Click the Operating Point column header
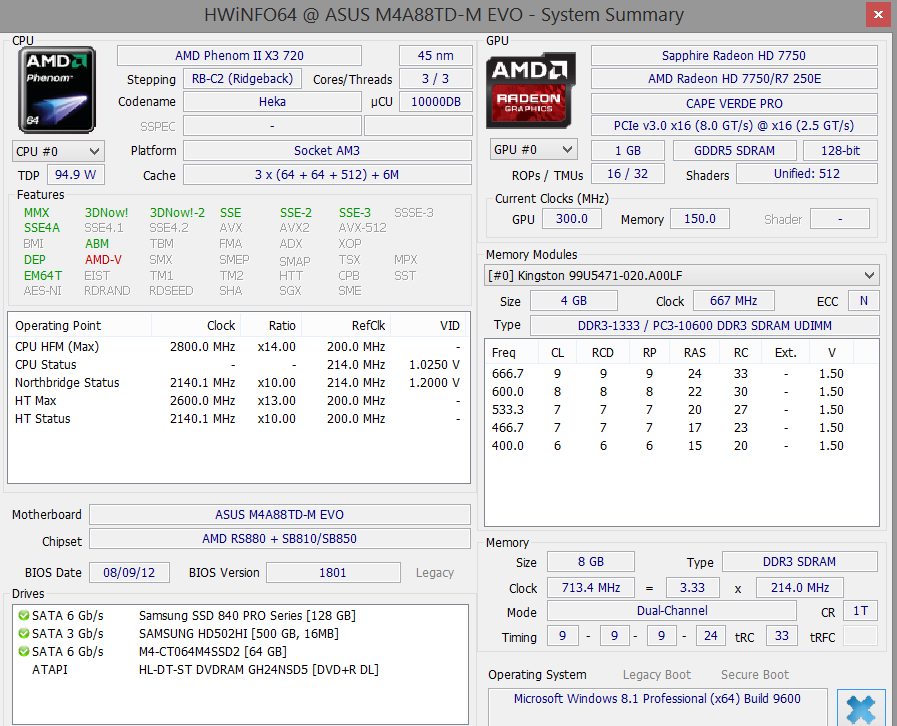897x726 pixels. click(x=80, y=326)
